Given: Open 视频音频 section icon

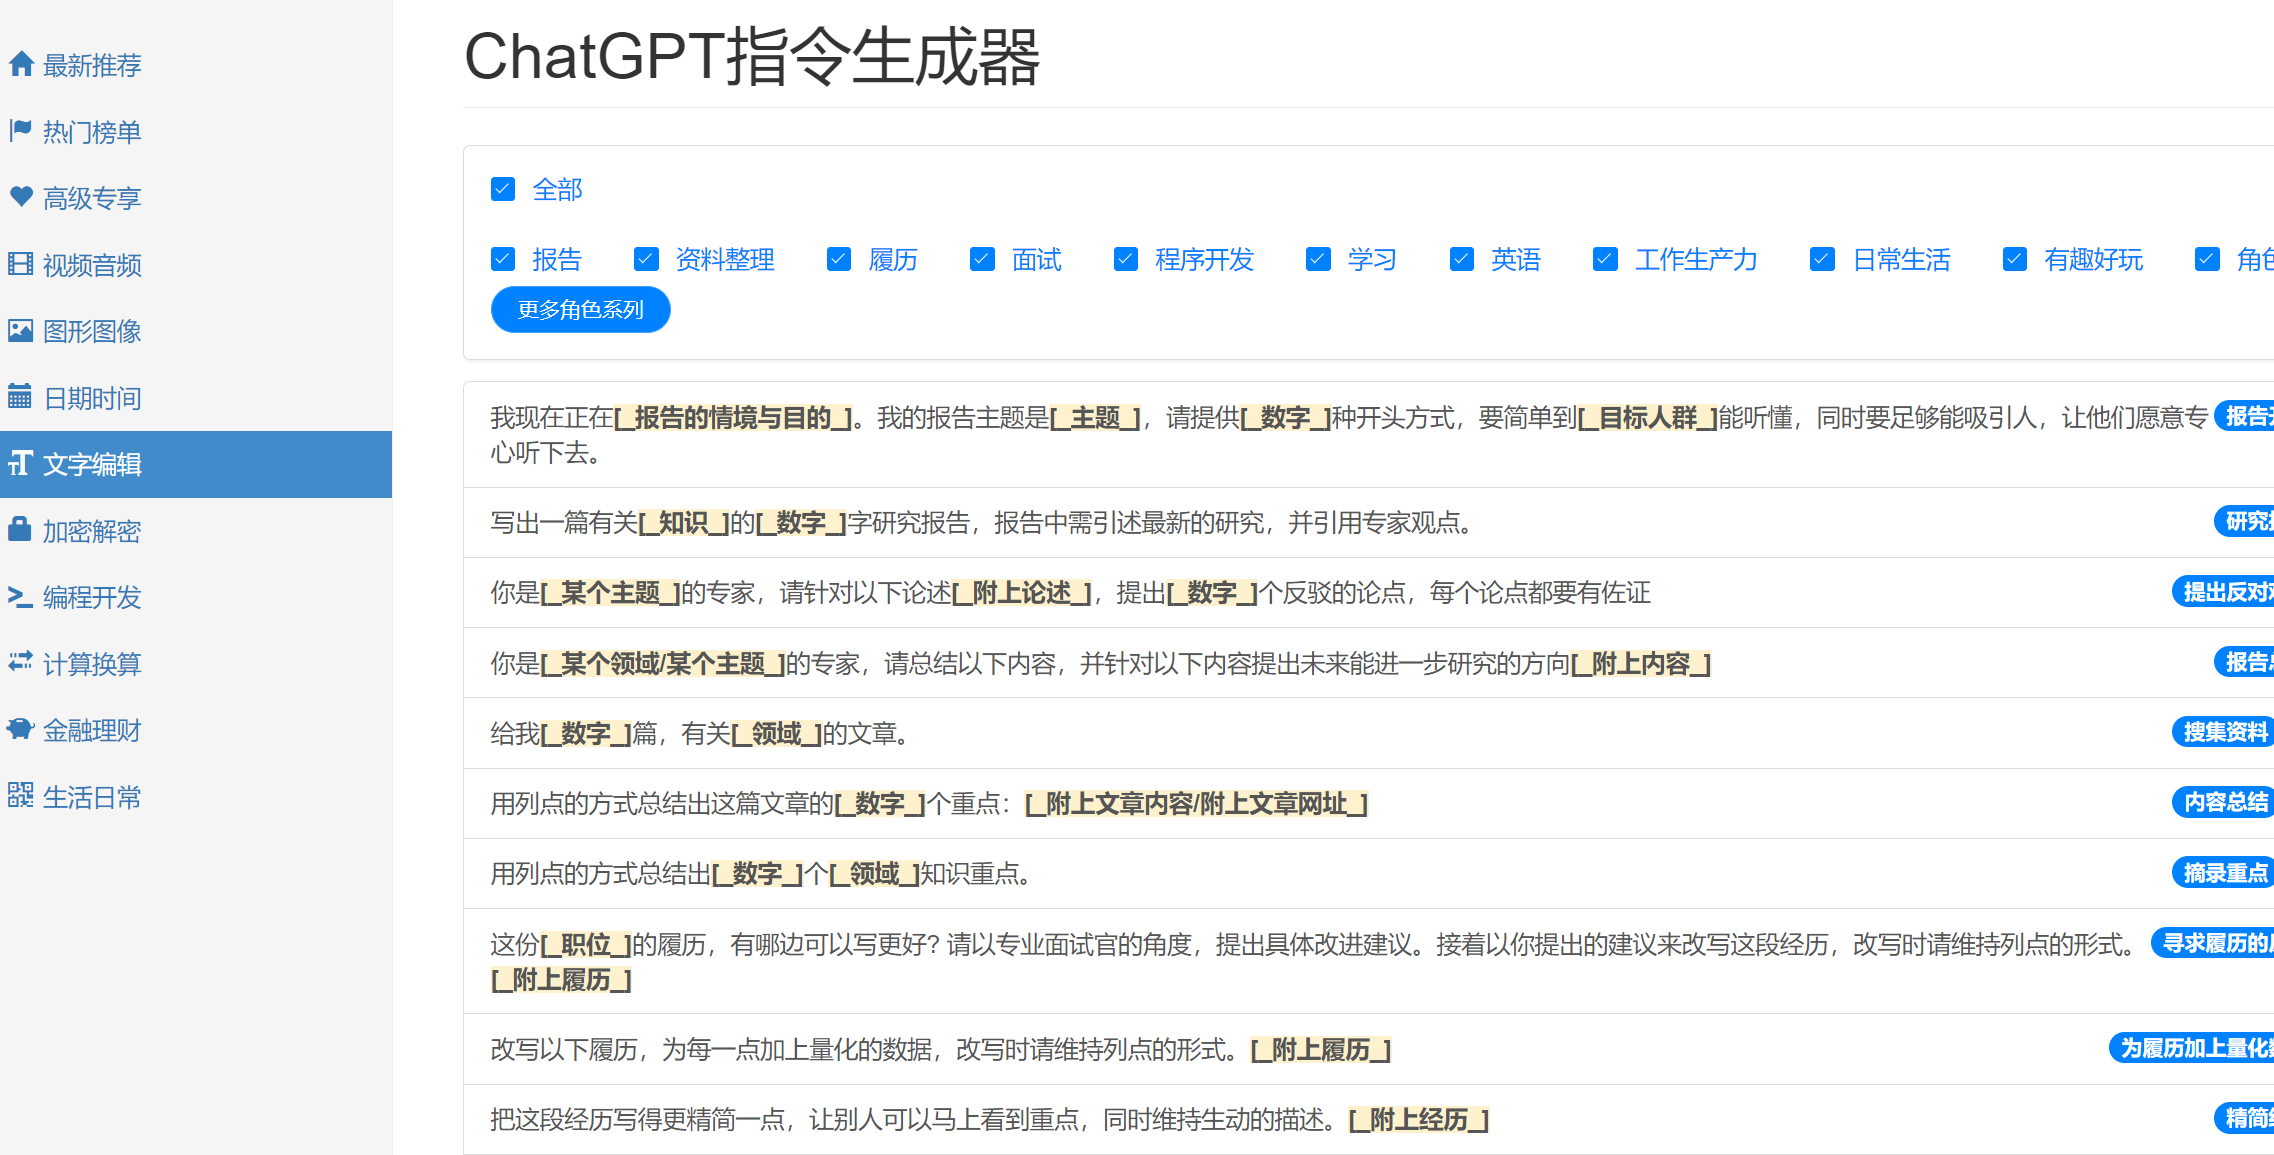Looking at the screenshot, I should [21, 264].
